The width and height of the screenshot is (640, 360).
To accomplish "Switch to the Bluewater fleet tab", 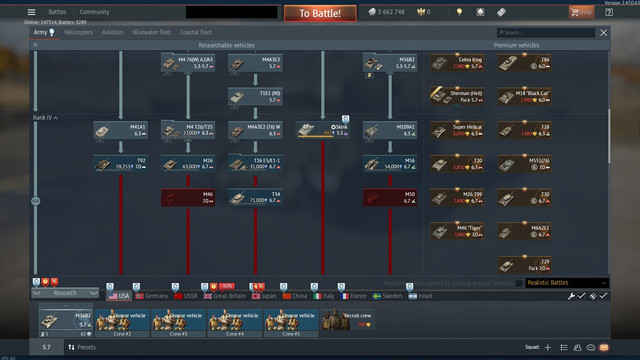I will (x=151, y=32).
